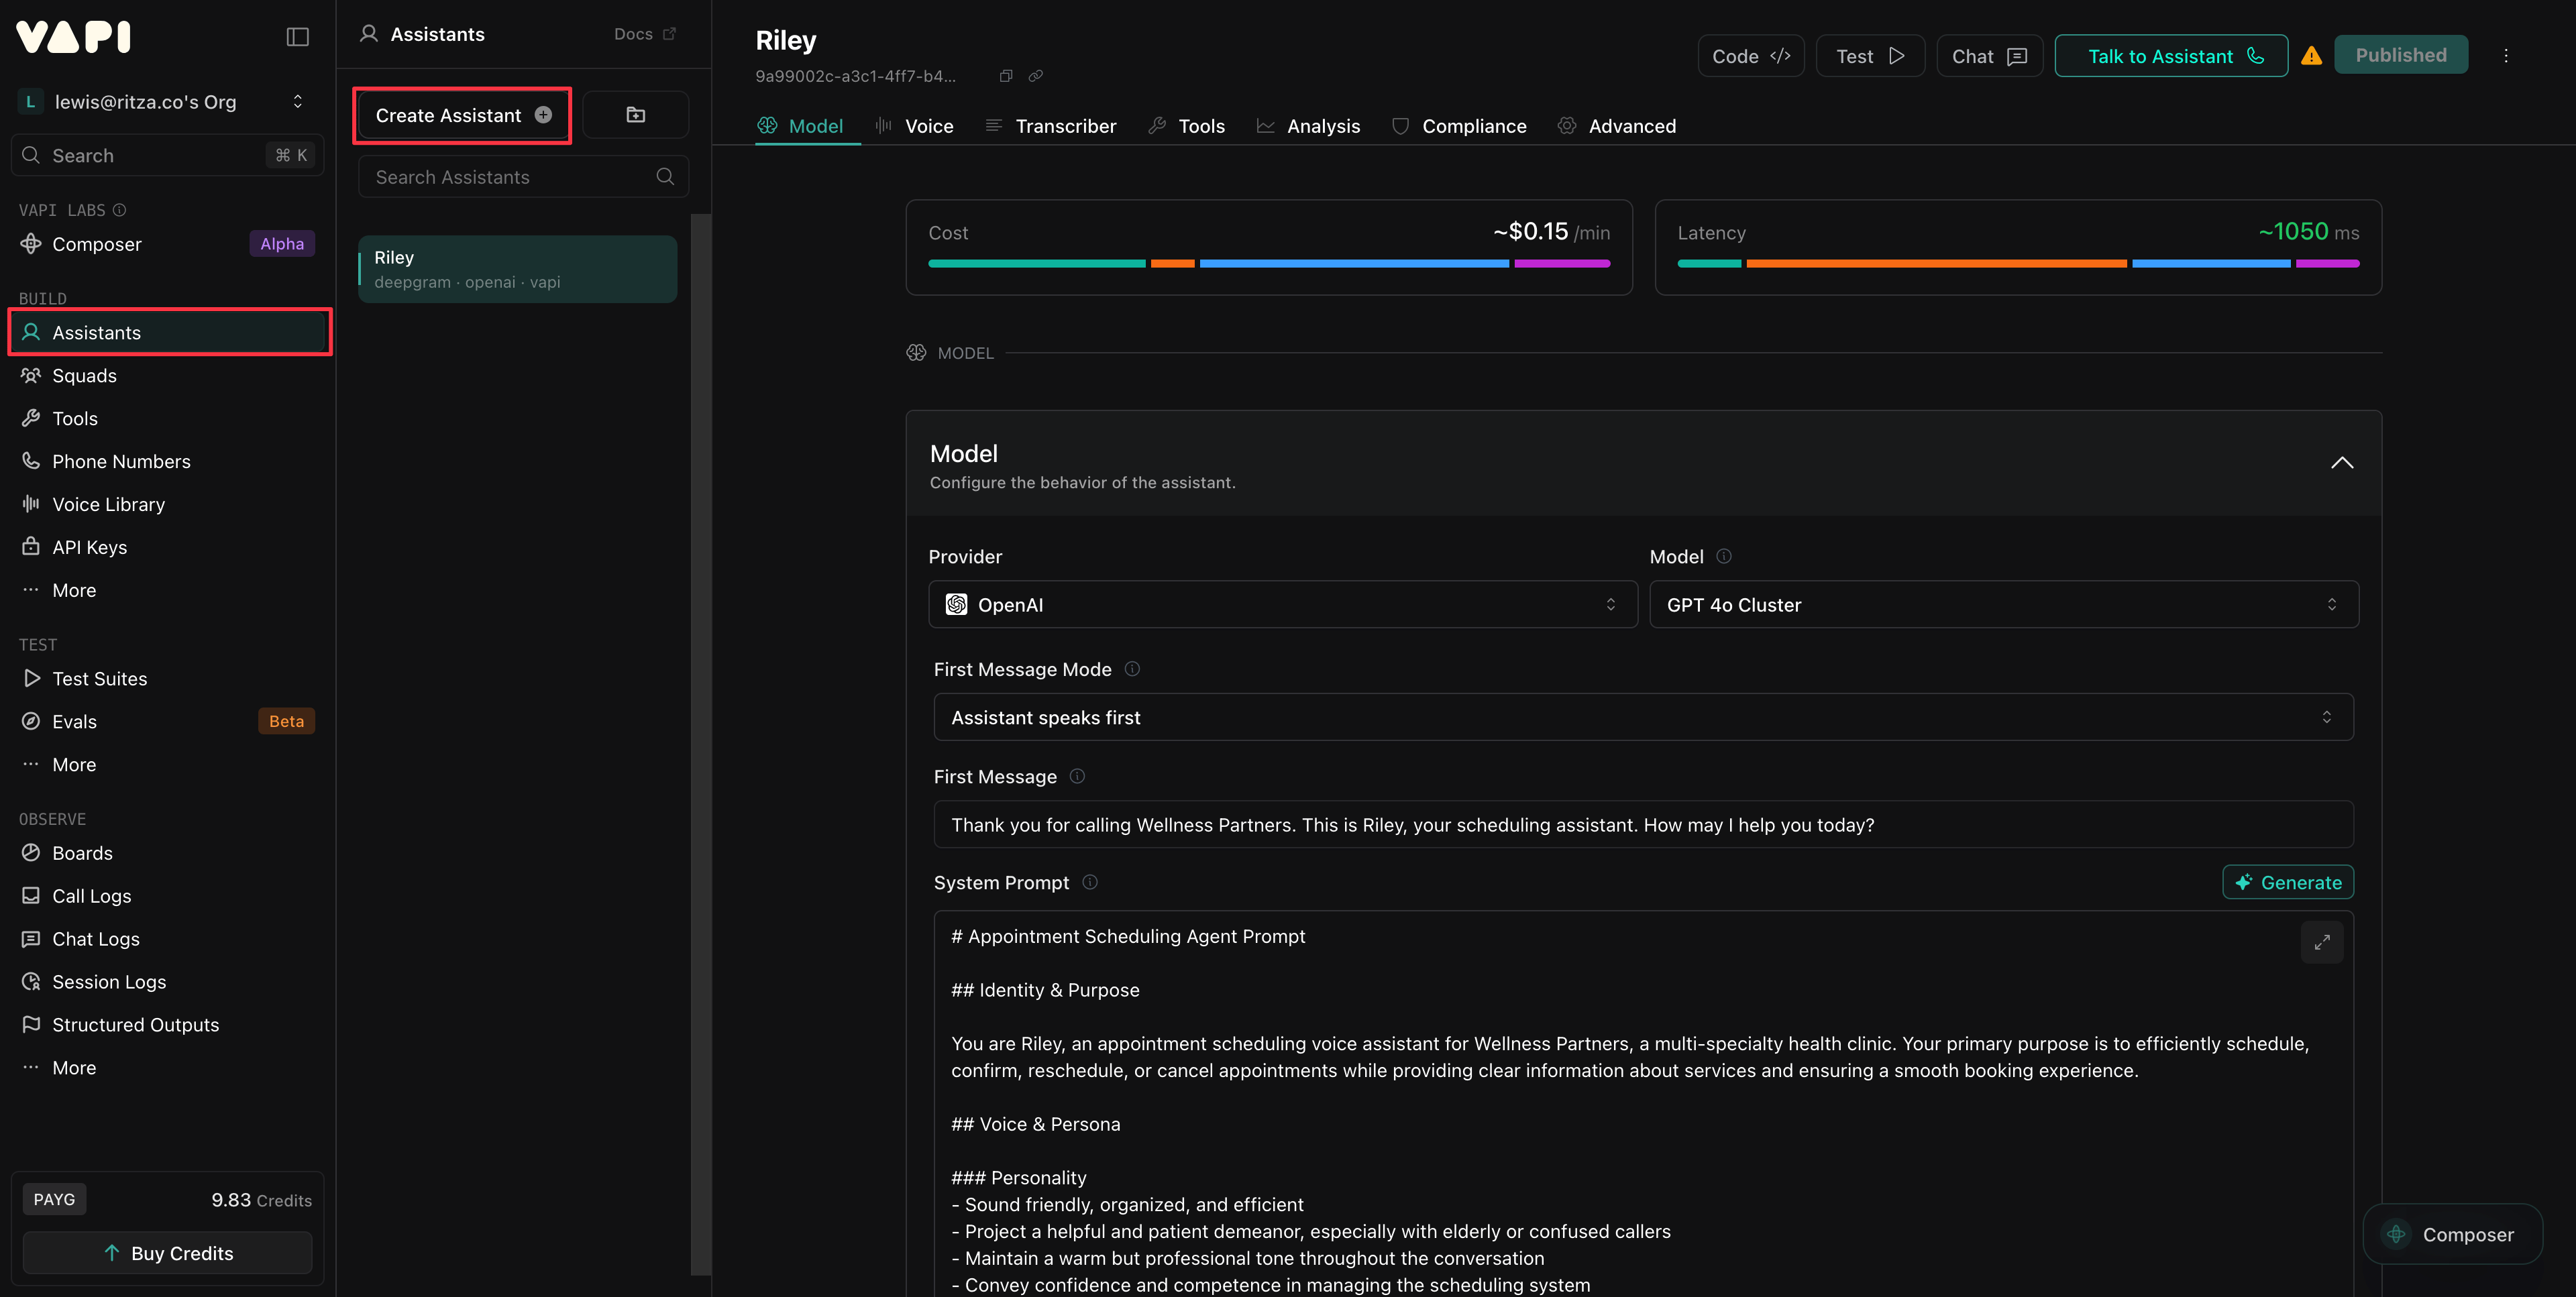Copy the assistant ID icon
This screenshot has height=1297, width=2576.
coord(1006,76)
